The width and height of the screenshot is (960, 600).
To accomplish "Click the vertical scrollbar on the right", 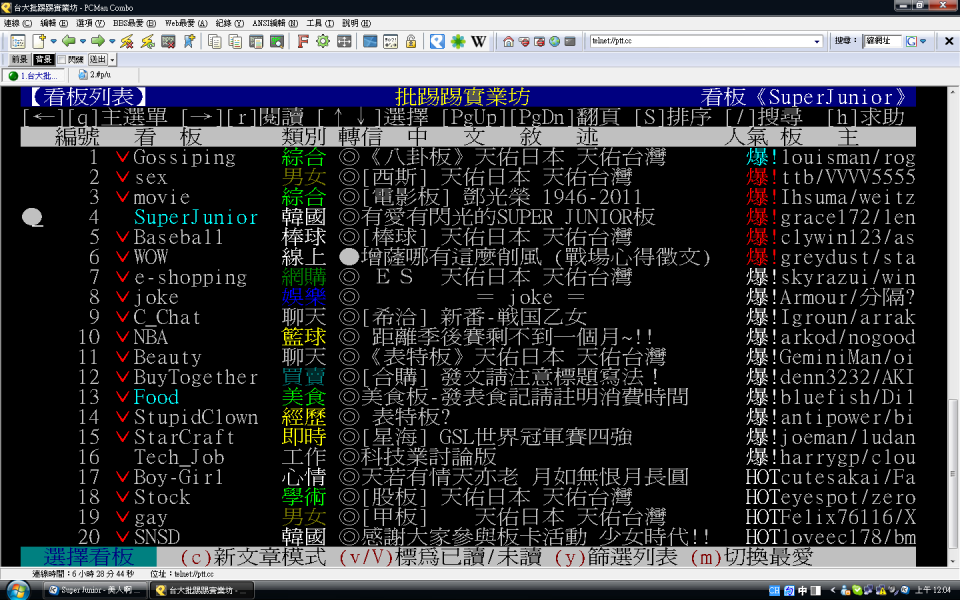I will point(952,326).
